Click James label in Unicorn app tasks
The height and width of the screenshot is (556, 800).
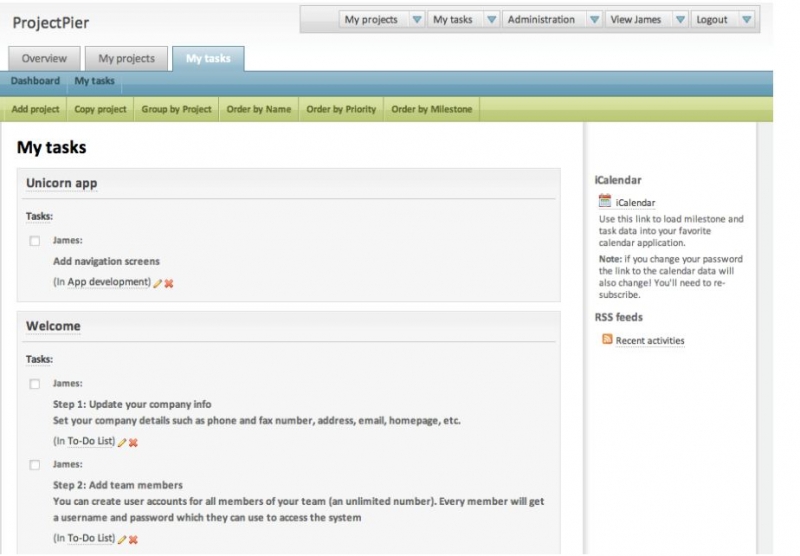coord(67,240)
